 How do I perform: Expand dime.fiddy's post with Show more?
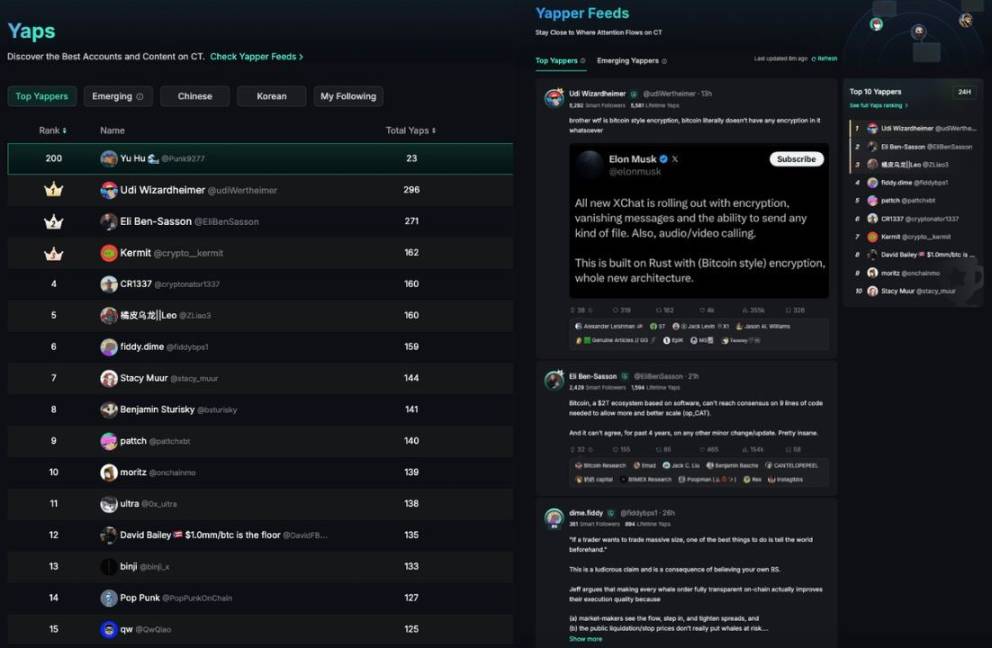(x=585, y=639)
